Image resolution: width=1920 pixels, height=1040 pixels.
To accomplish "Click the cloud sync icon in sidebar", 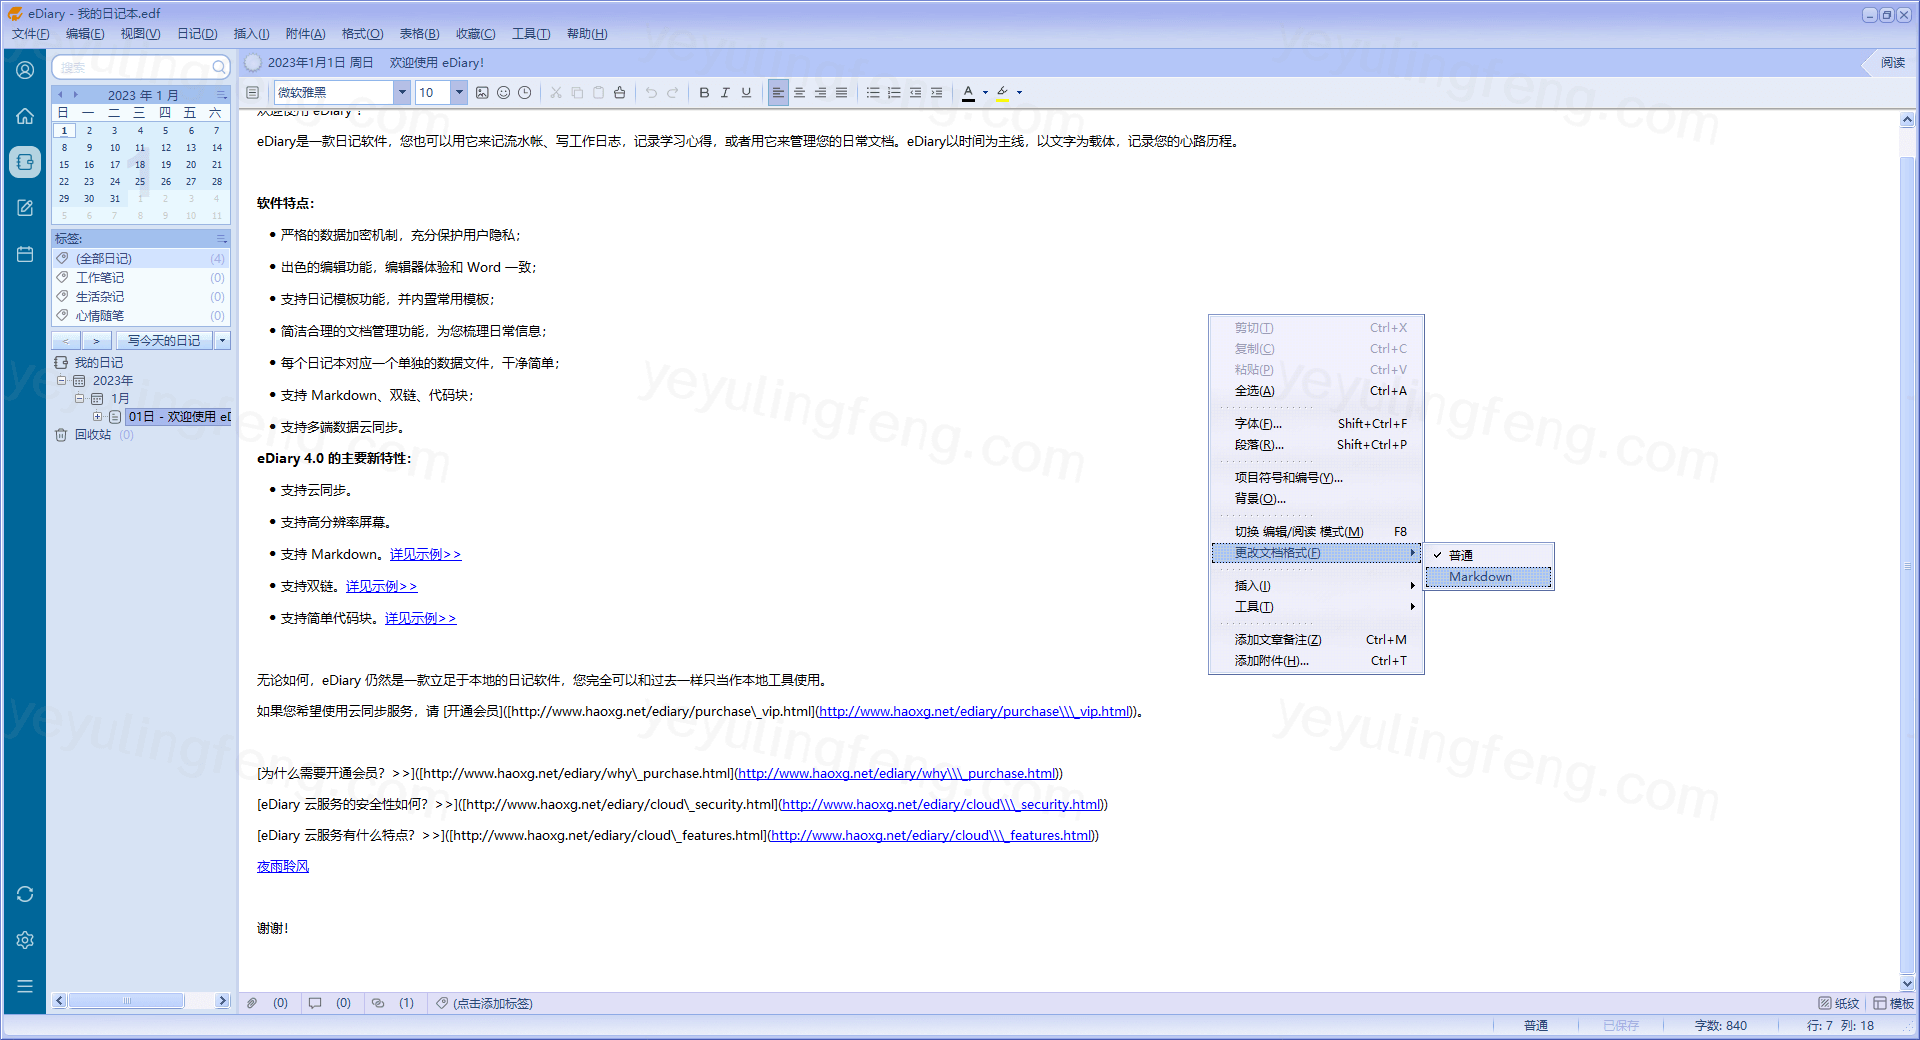I will click(25, 894).
